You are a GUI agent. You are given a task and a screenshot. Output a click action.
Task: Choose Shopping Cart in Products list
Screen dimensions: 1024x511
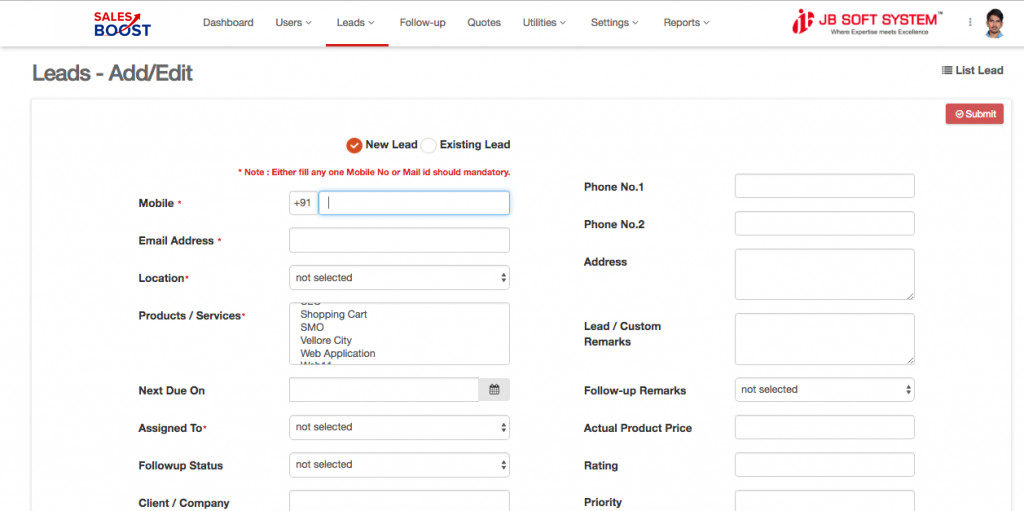tap(334, 315)
